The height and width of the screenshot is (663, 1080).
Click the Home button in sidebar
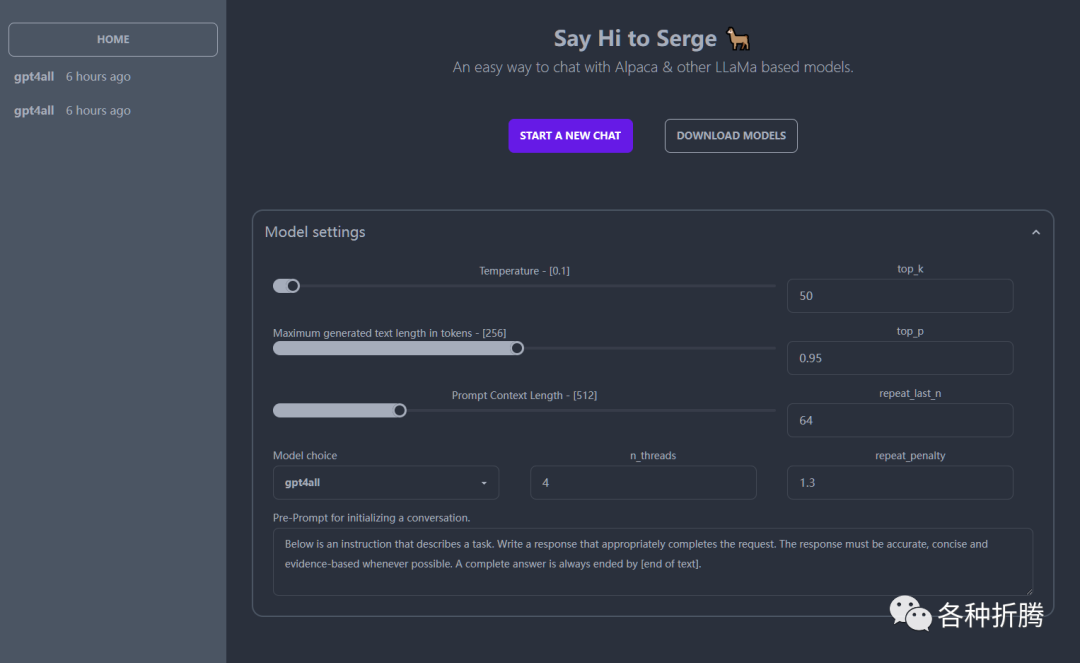pos(113,39)
